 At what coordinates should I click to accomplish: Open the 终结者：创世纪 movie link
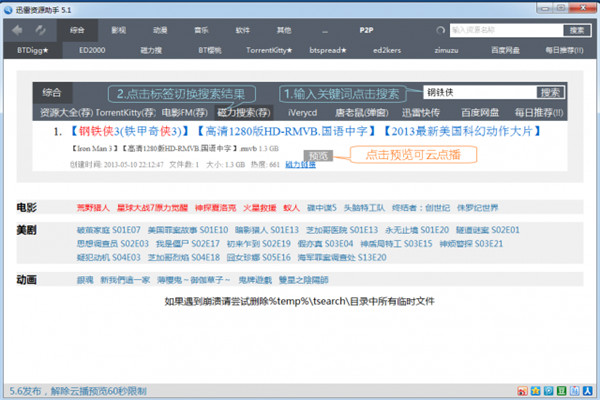(421, 208)
